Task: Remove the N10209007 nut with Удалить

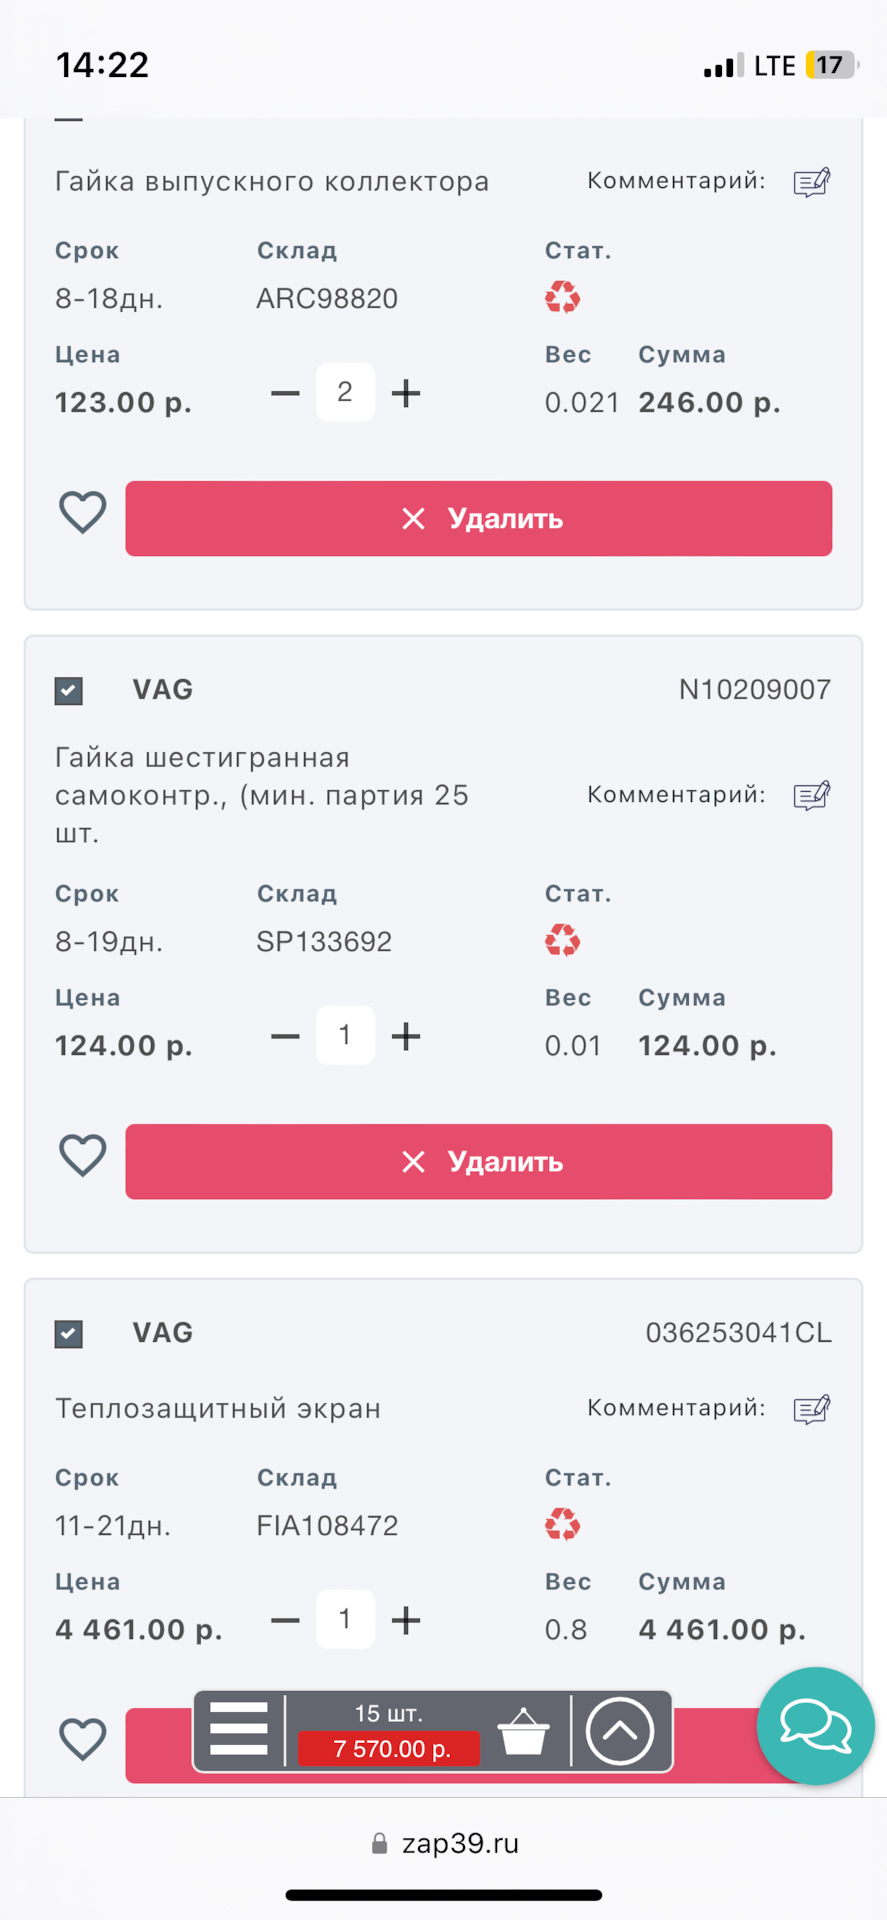Action: coord(478,1161)
